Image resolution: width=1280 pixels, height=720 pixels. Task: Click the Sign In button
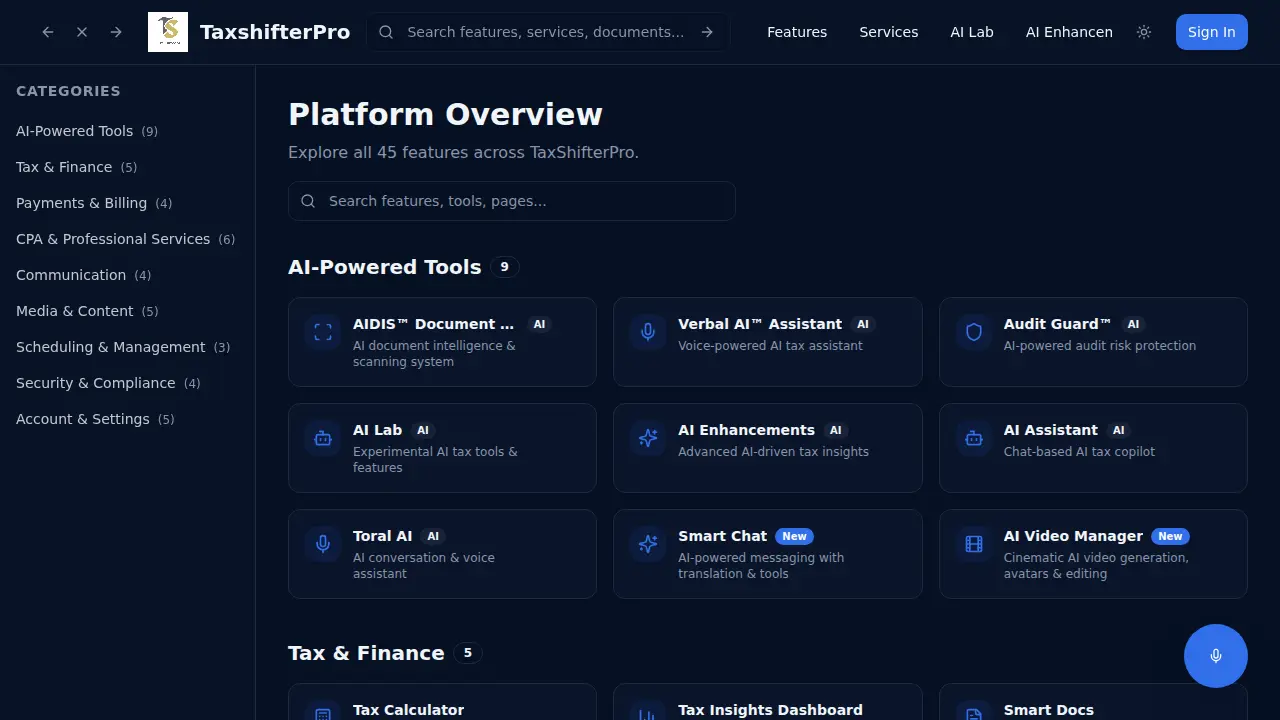click(1212, 32)
